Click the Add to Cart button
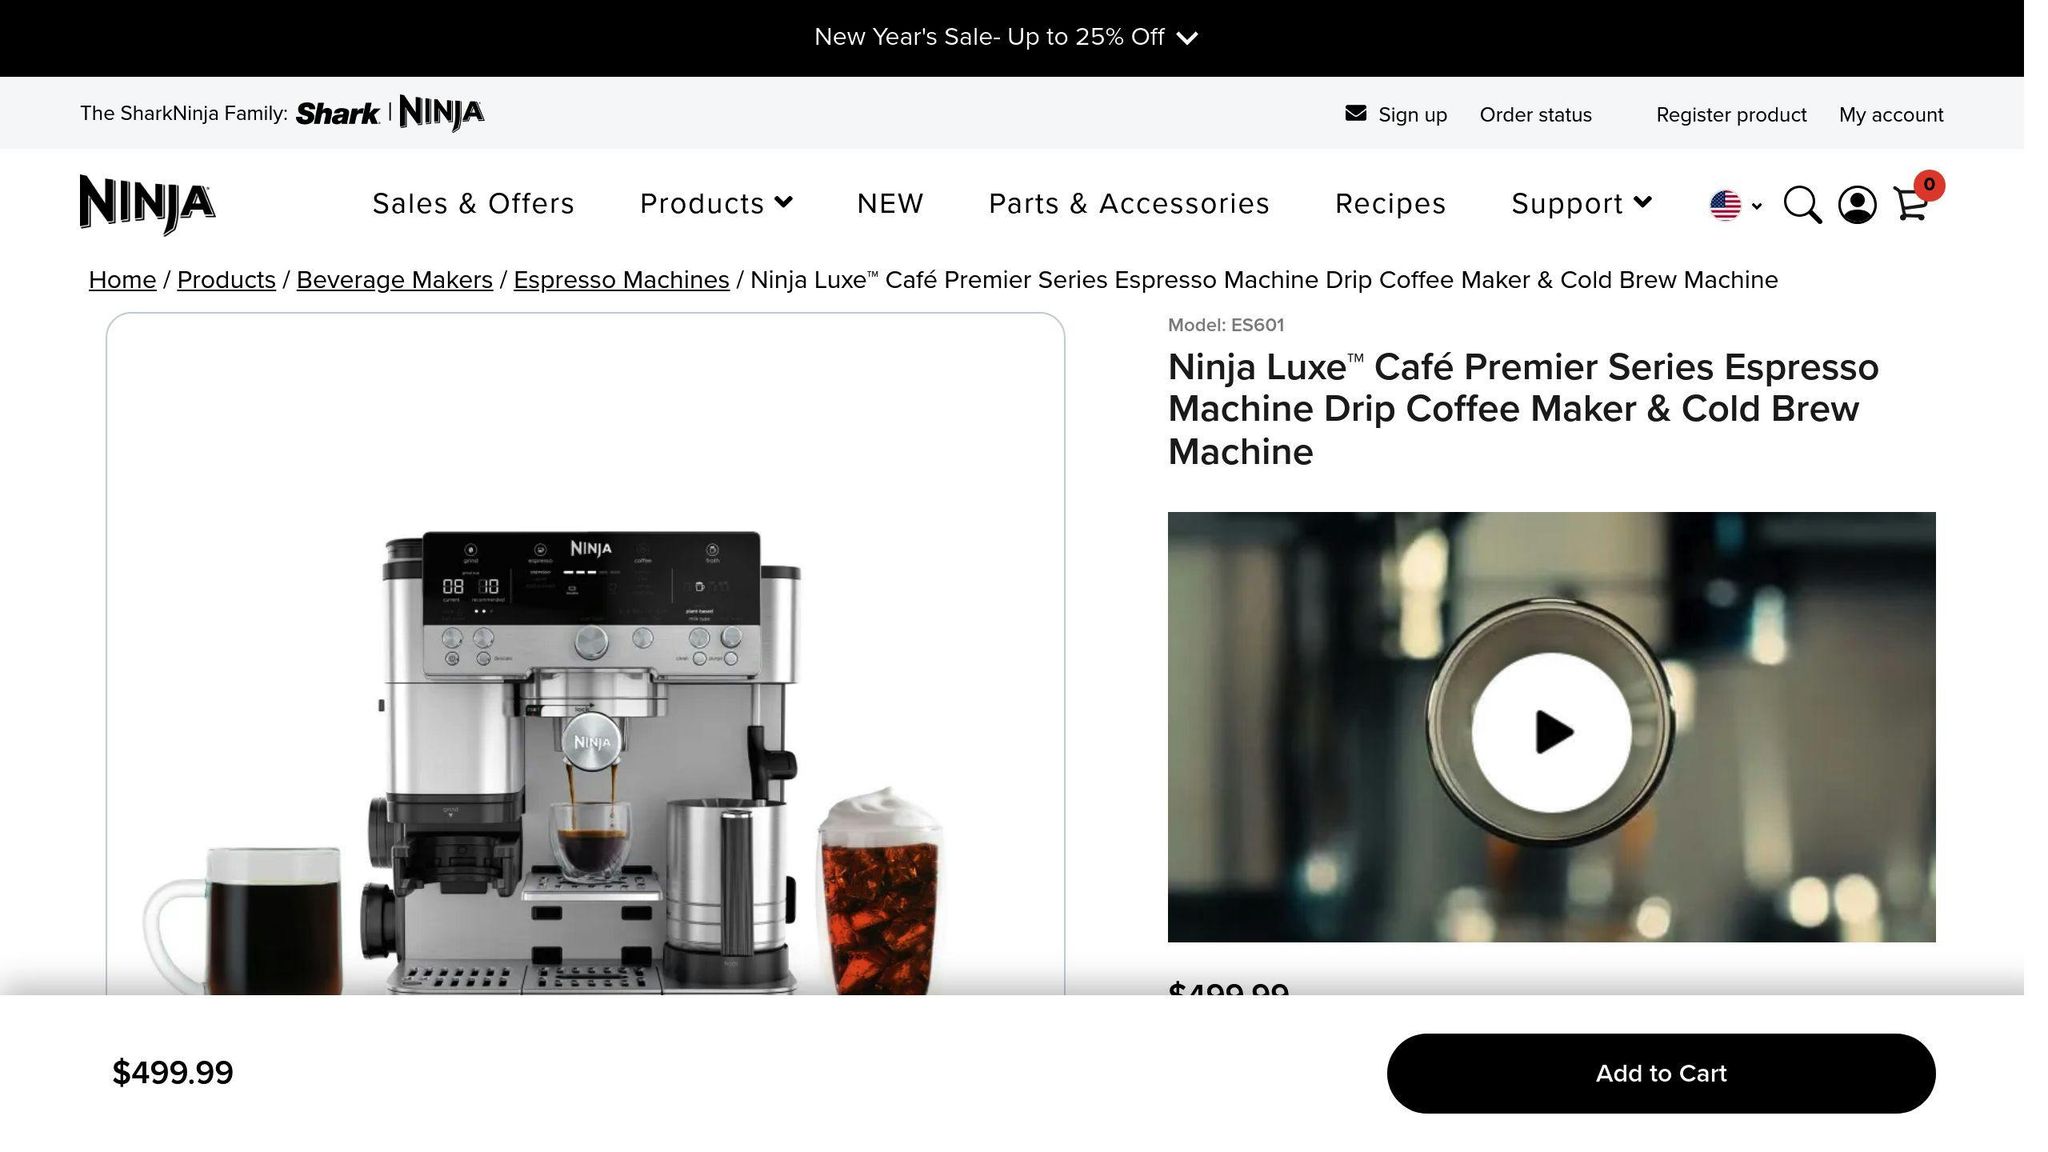Image resolution: width=2048 pixels, height=1152 pixels. tap(1660, 1073)
